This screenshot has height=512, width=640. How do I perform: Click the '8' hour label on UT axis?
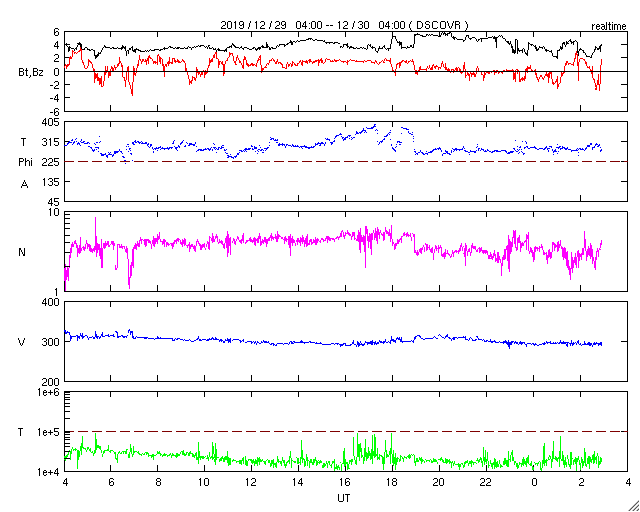pos(158,482)
